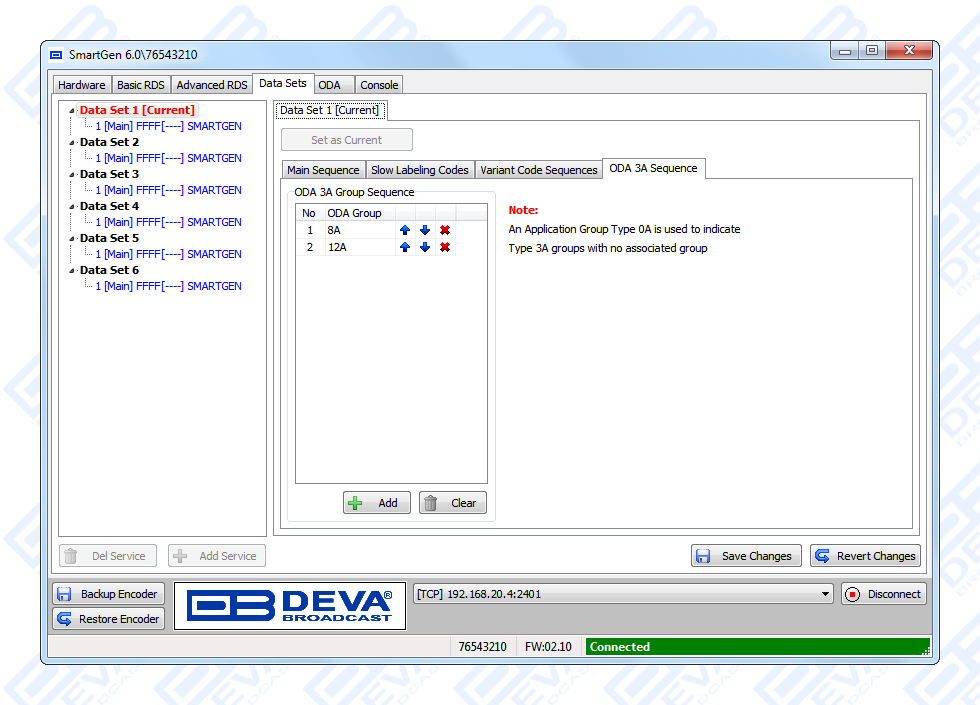The height and width of the screenshot is (705, 980).
Task: Click the DEVA Broadcast logo
Action: pos(290,606)
